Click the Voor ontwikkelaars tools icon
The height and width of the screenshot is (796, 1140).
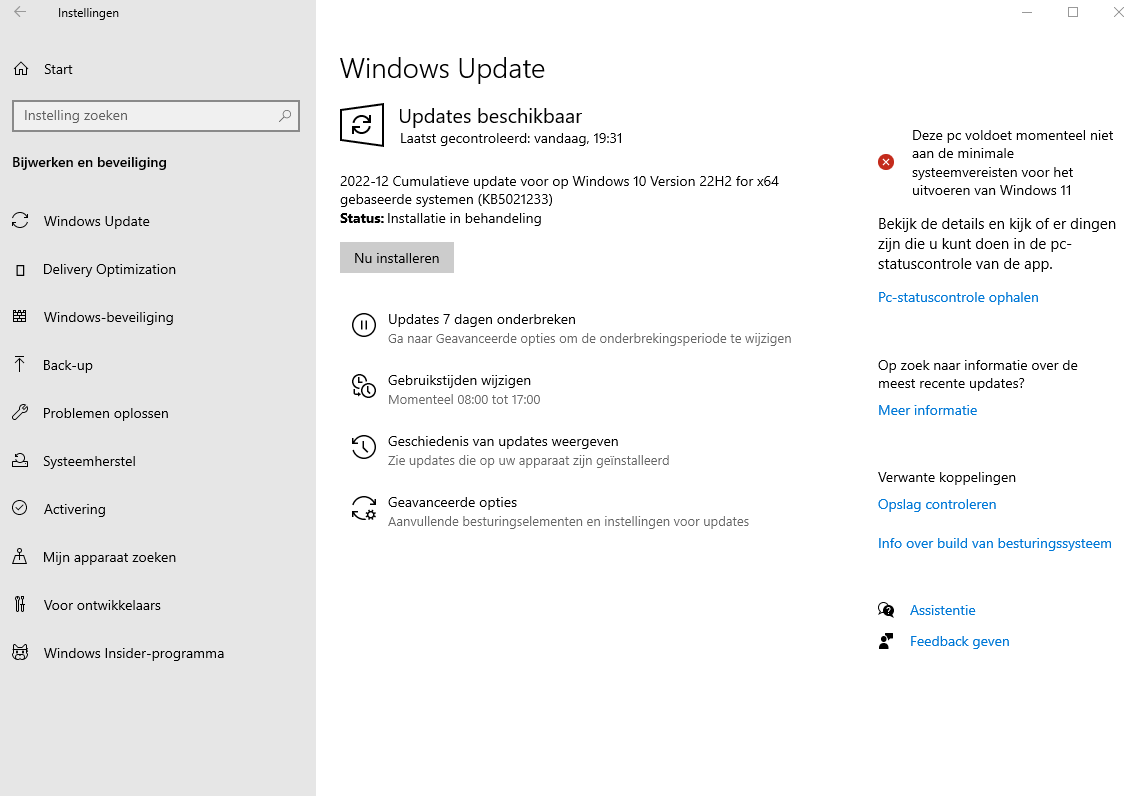(x=20, y=605)
